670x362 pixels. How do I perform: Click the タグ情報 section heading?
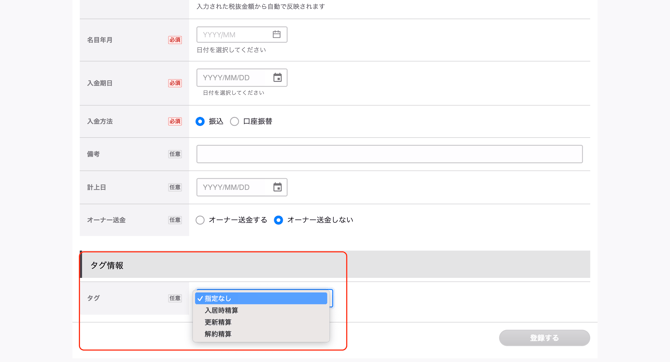click(107, 265)
